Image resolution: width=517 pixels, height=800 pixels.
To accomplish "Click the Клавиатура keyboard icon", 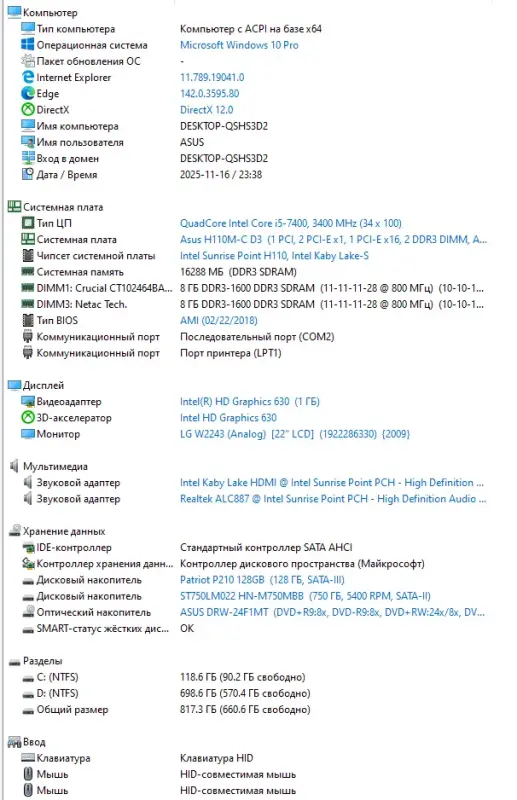I will coord(28,758).
